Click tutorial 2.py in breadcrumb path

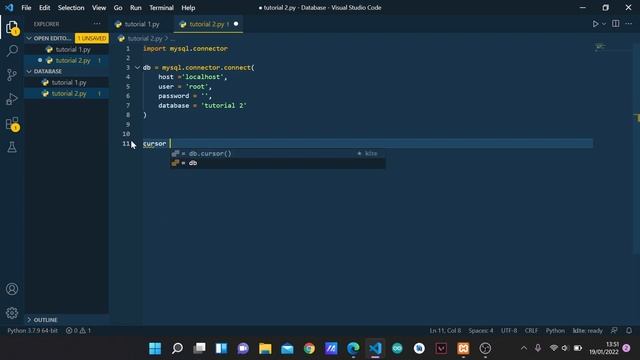pos(145,38)
